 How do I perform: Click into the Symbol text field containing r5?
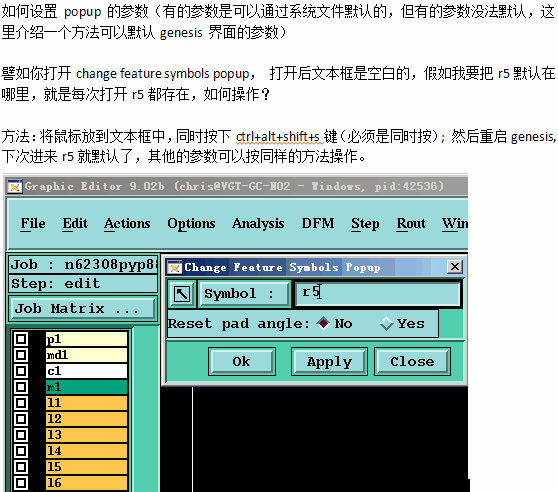tap(377, 293)
